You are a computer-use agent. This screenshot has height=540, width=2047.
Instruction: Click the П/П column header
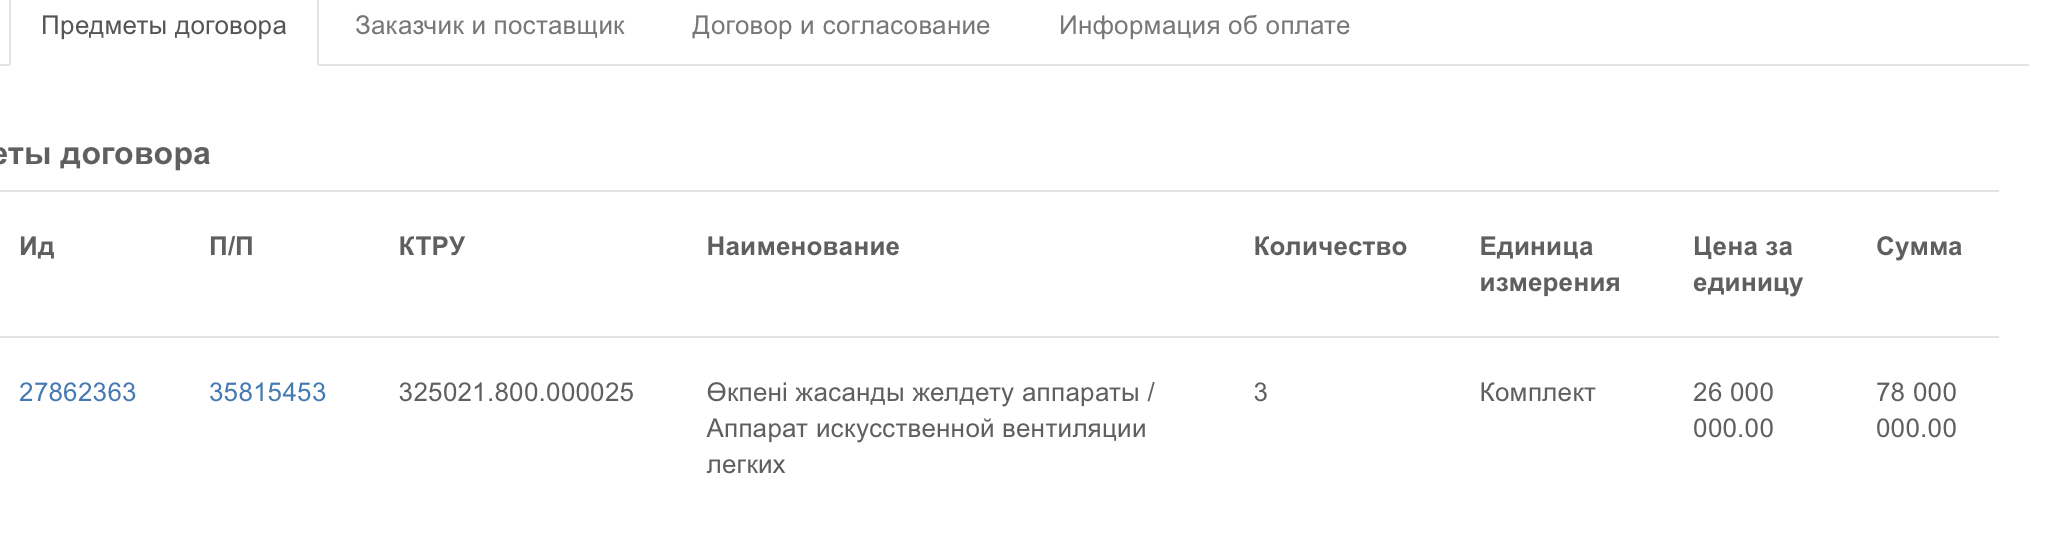tap(231, 246)
